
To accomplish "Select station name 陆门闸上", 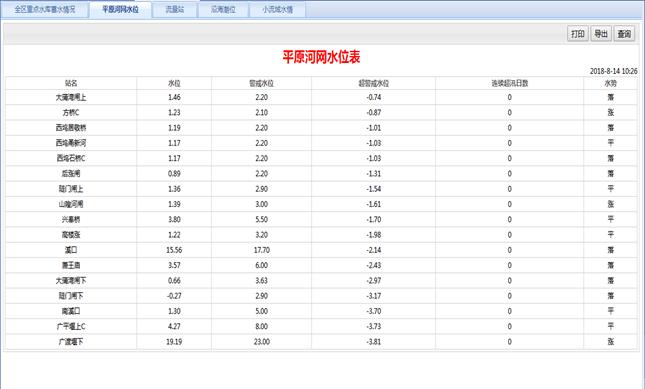I will pos(71,189).
